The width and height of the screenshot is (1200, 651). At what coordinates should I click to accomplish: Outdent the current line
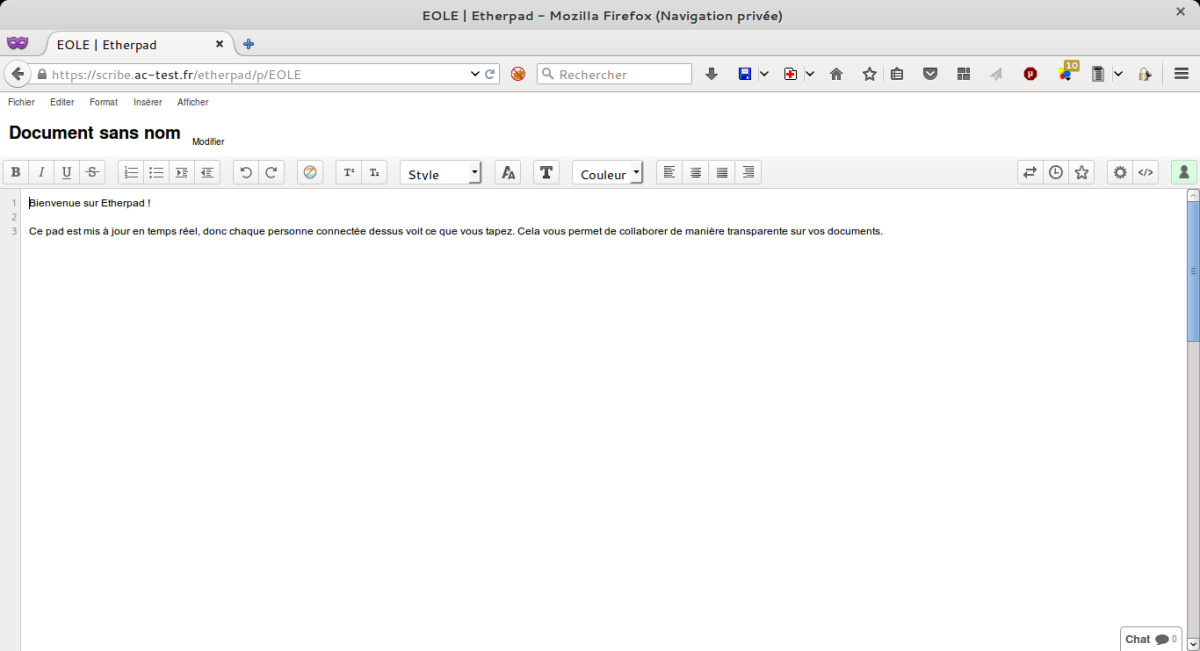pyautogui.click(x=208, y=172)
